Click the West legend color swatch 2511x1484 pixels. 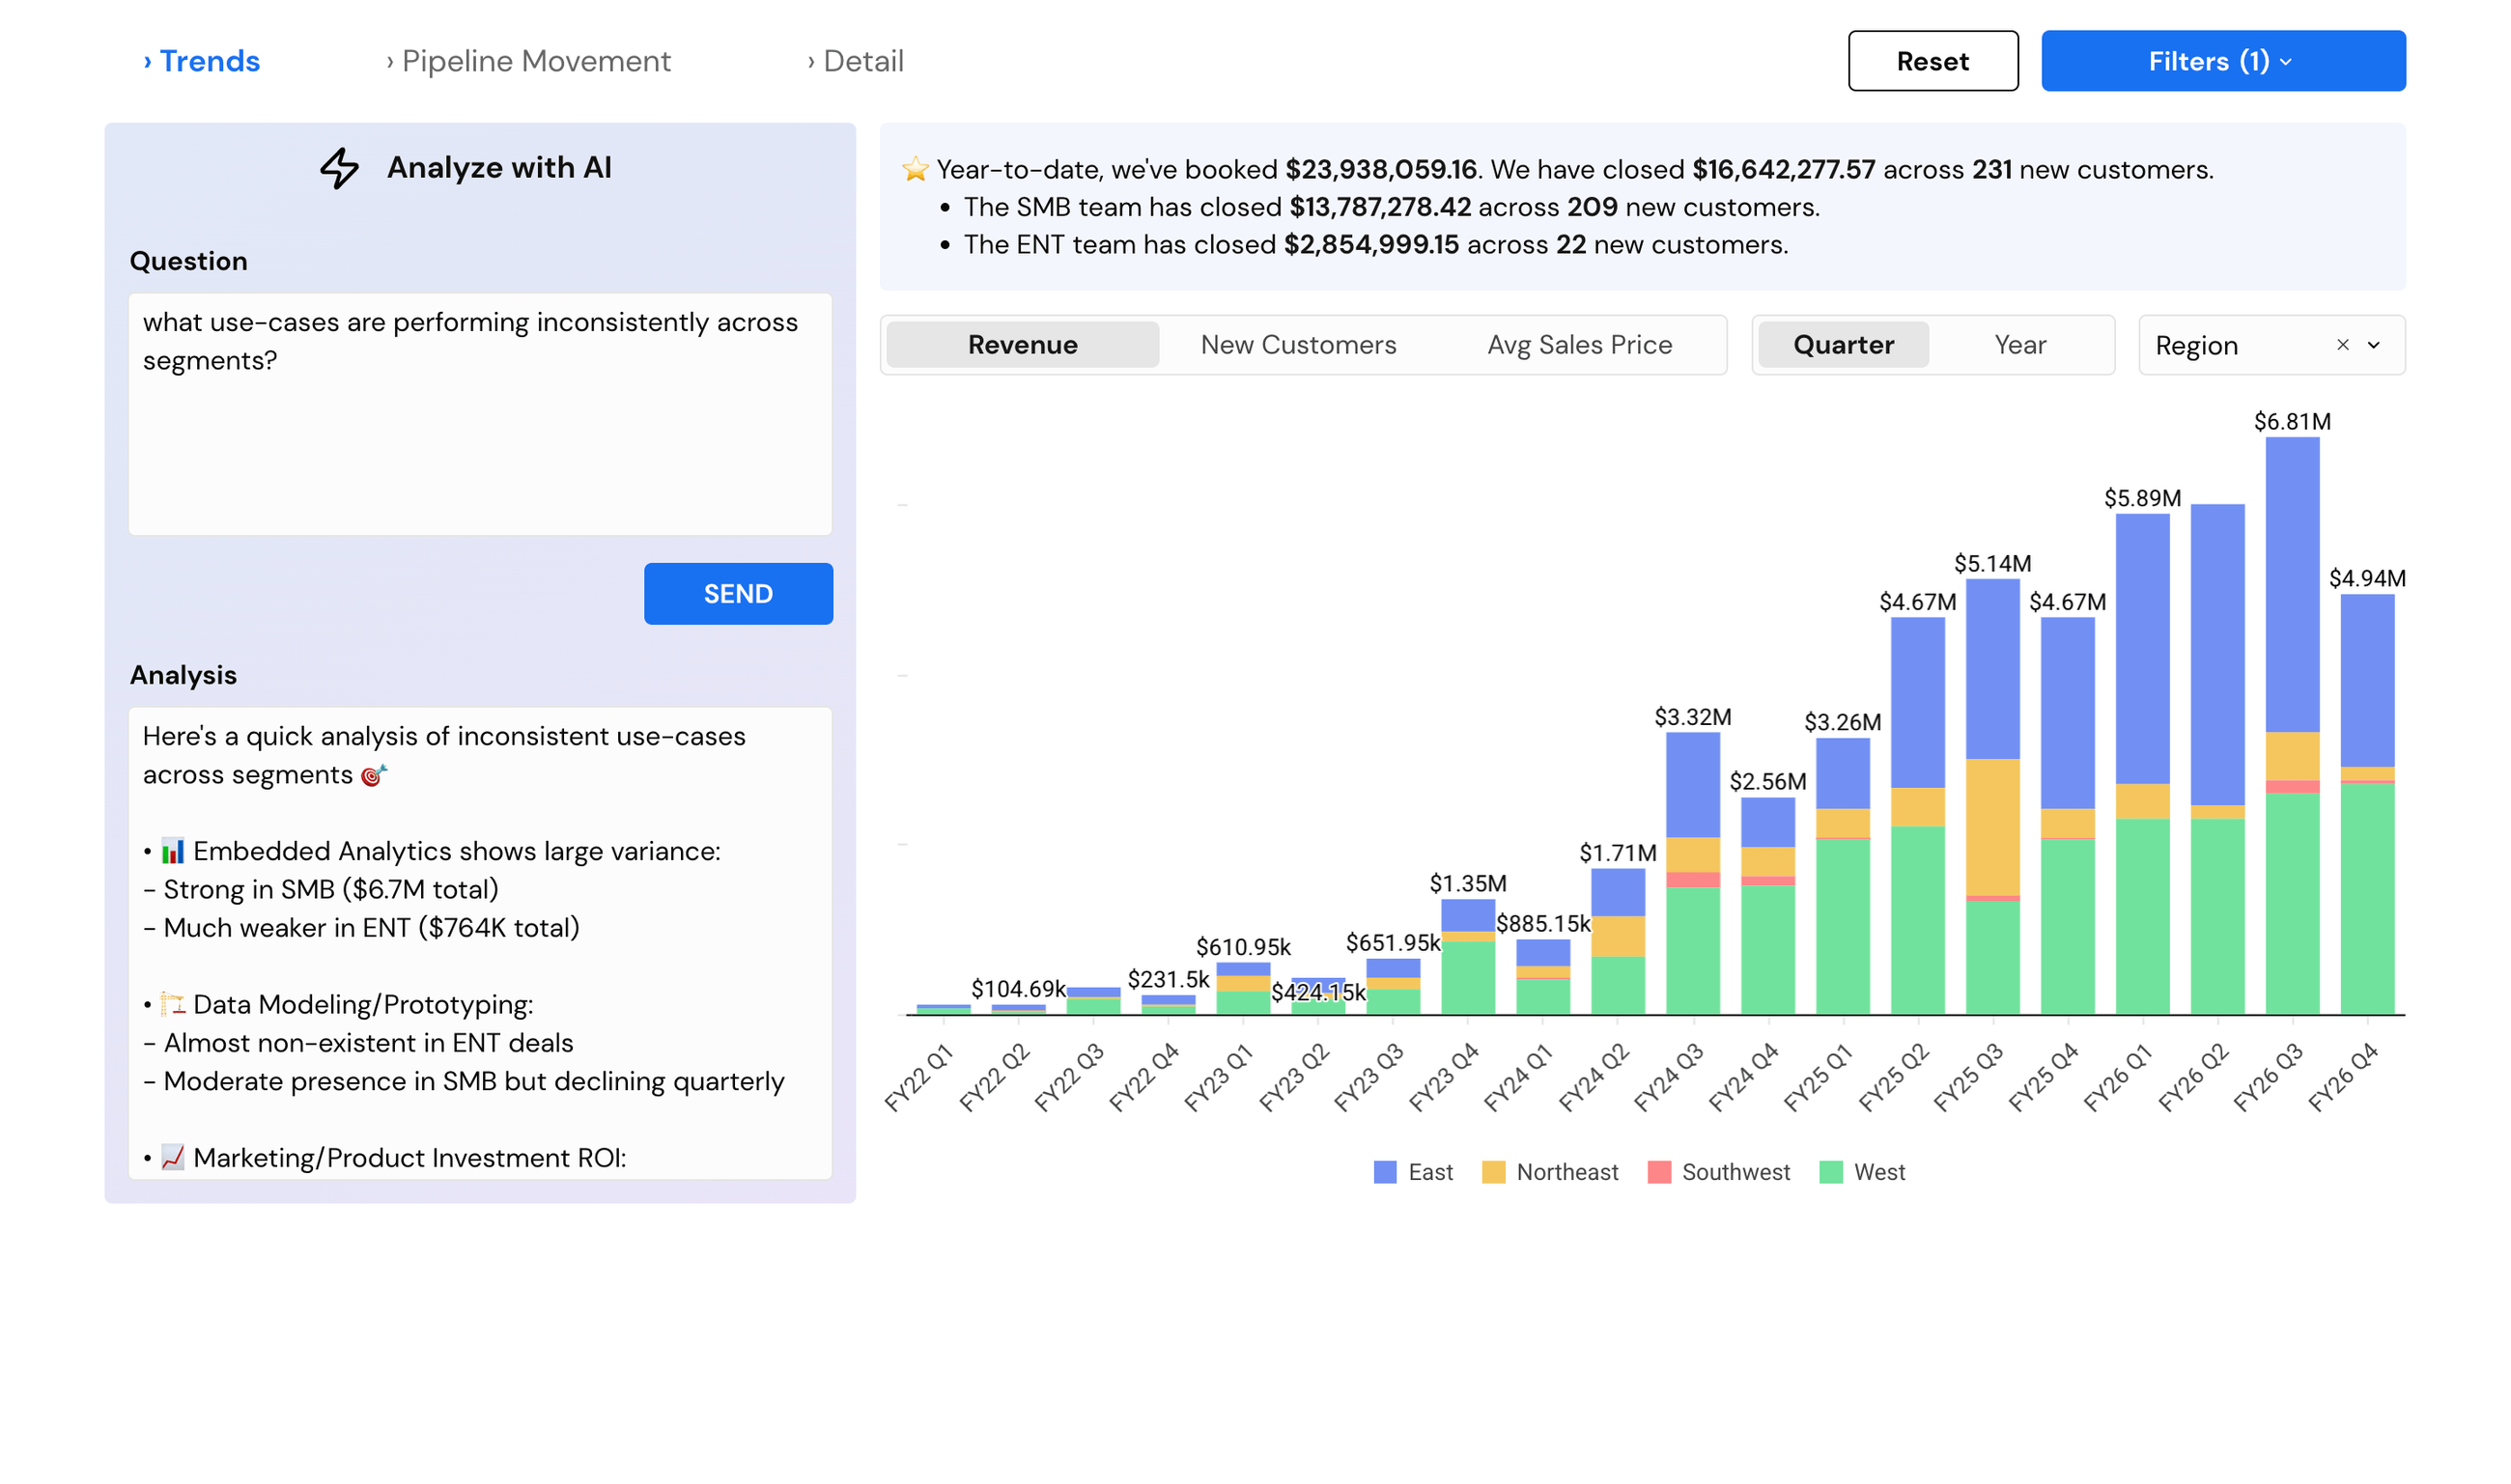tap(1829, 1171)
